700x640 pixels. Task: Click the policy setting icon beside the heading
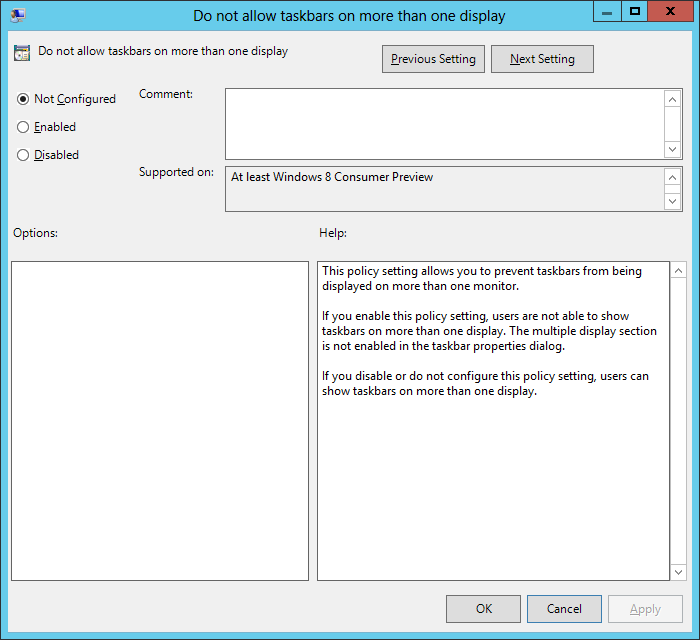pyautogui.click(x=22, y=53)
